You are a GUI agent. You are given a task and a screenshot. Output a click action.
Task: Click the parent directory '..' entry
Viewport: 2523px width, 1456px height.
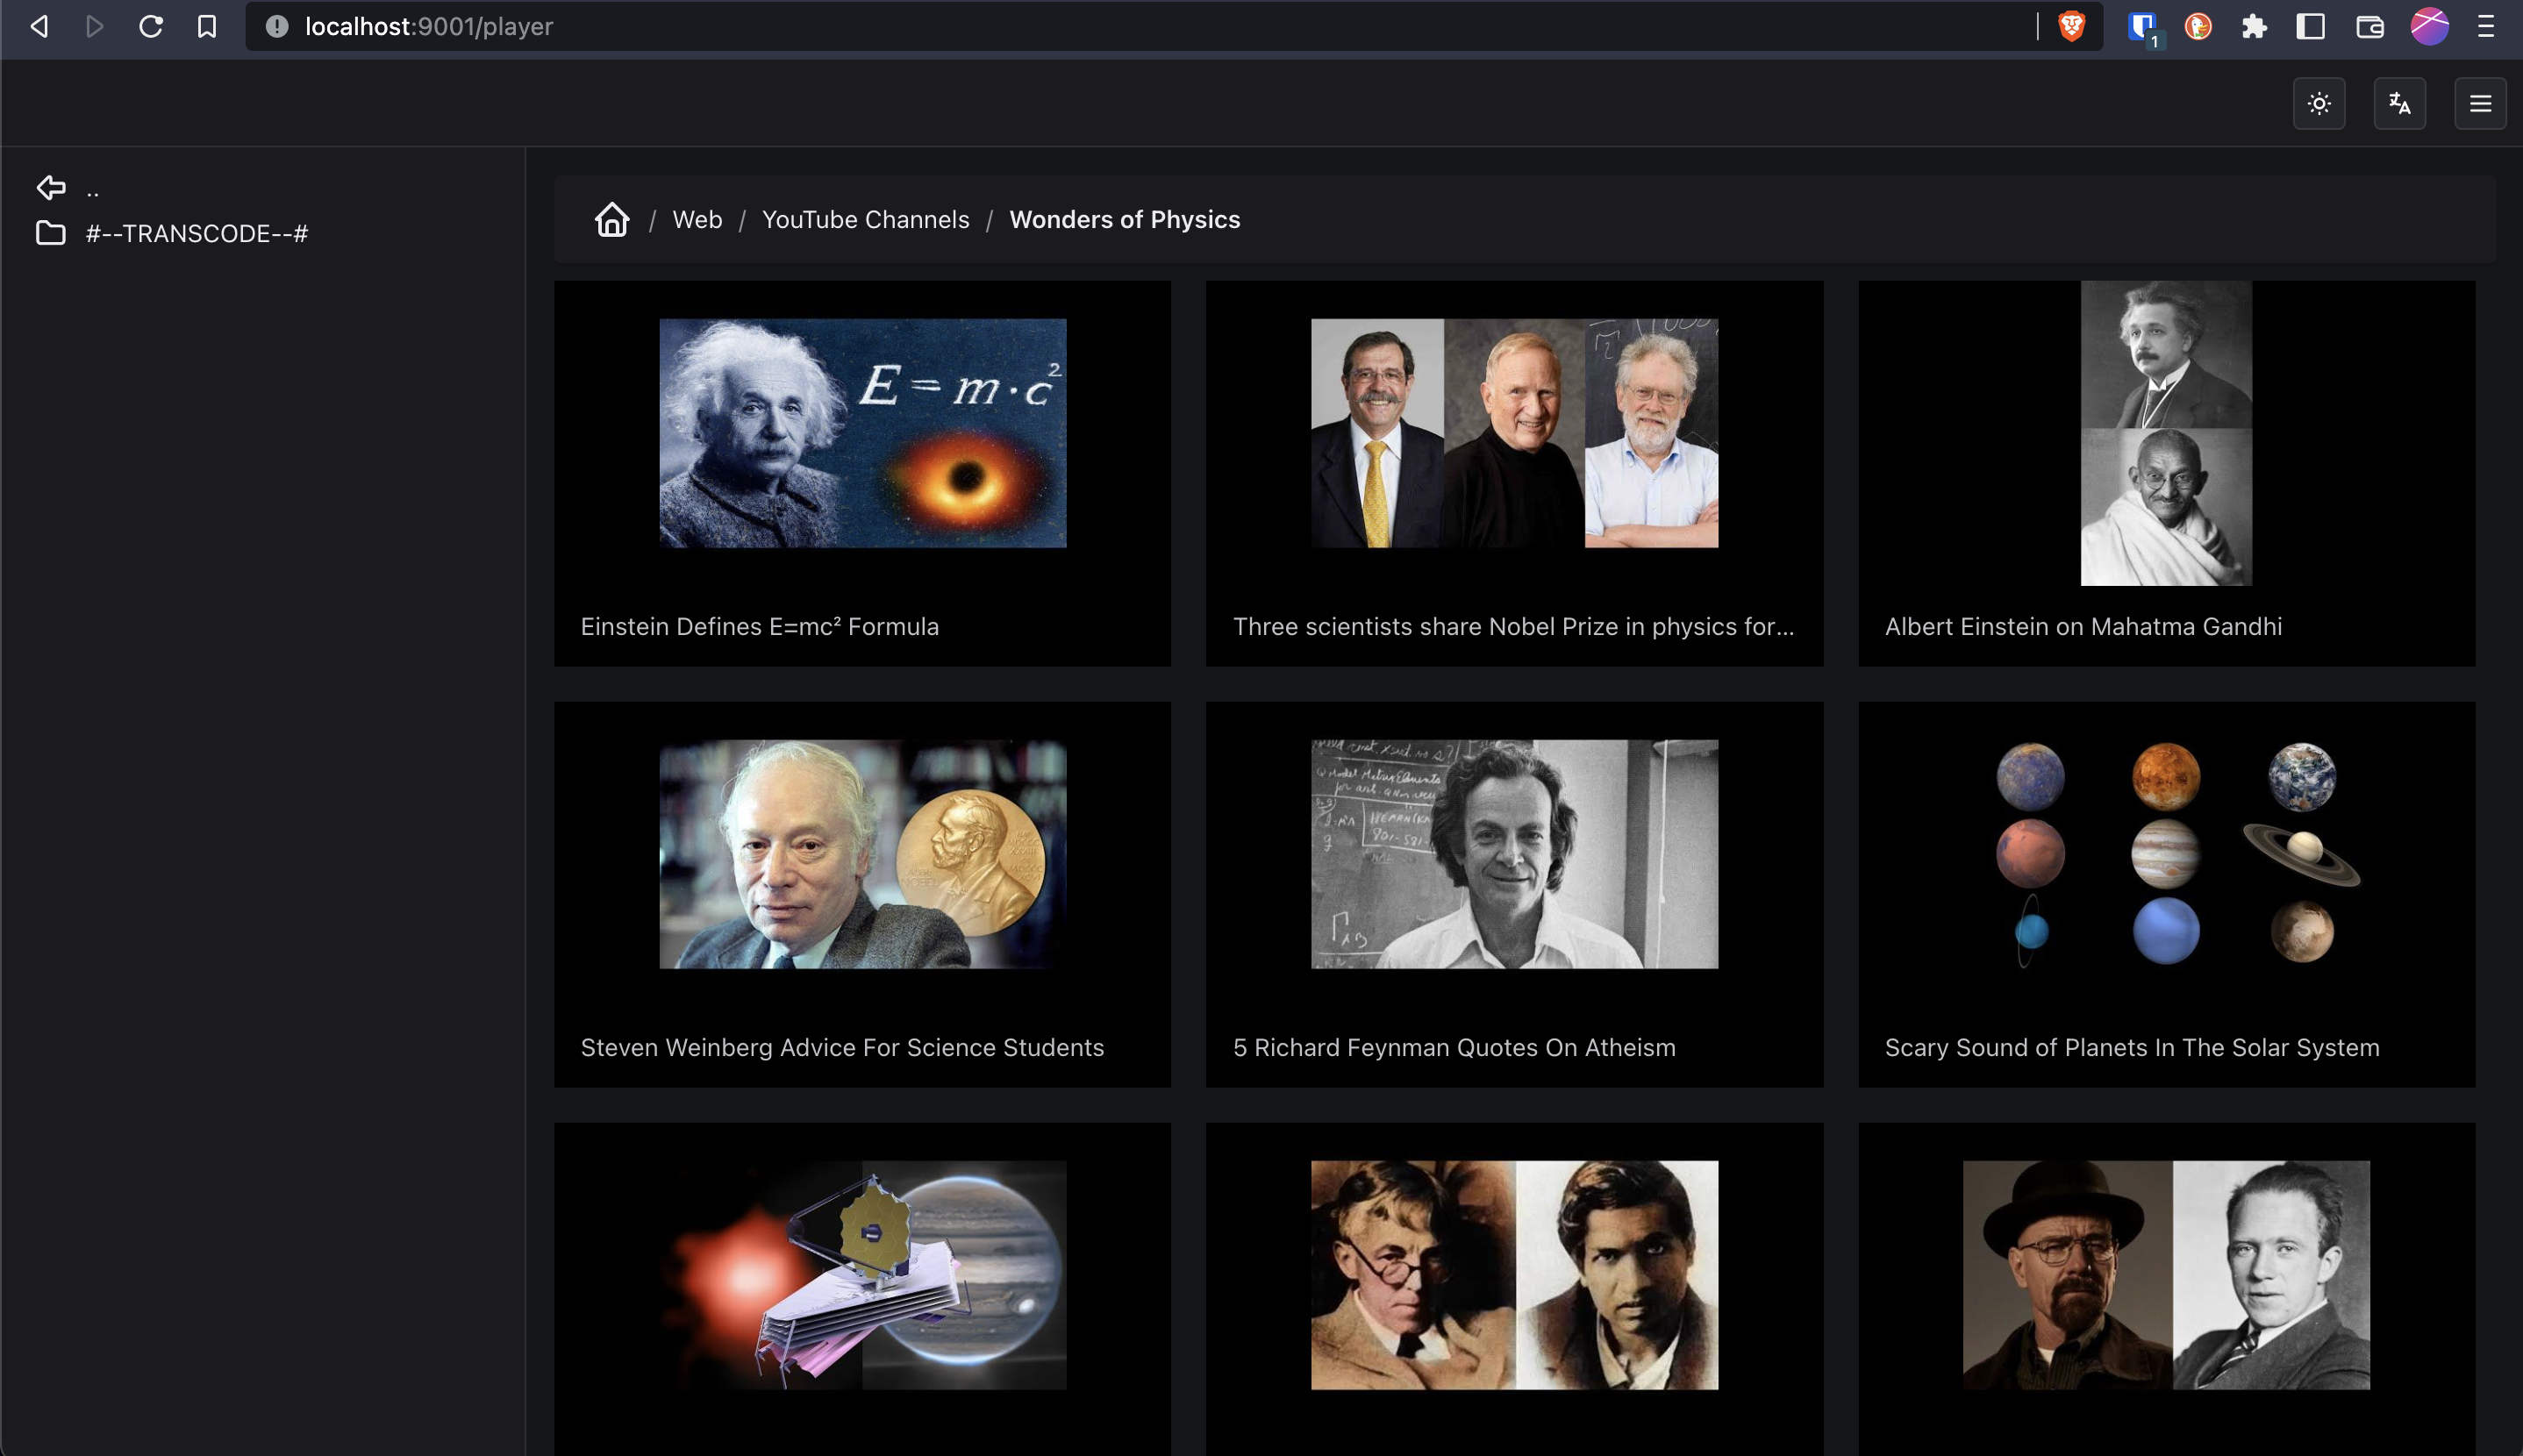coord(91,187)
